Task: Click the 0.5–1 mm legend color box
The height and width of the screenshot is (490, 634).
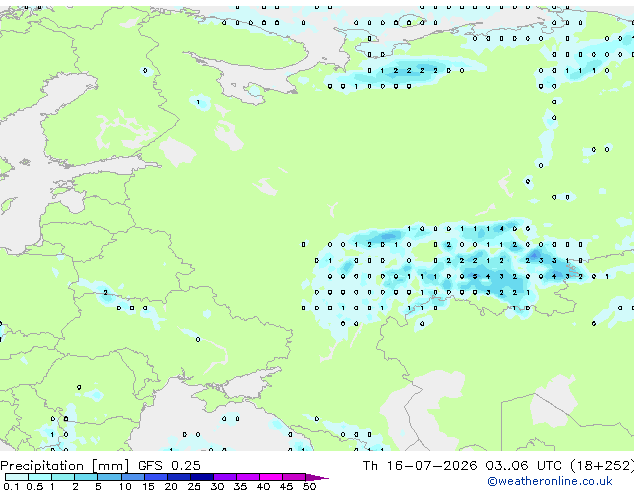Action: (x=40, y=477)
